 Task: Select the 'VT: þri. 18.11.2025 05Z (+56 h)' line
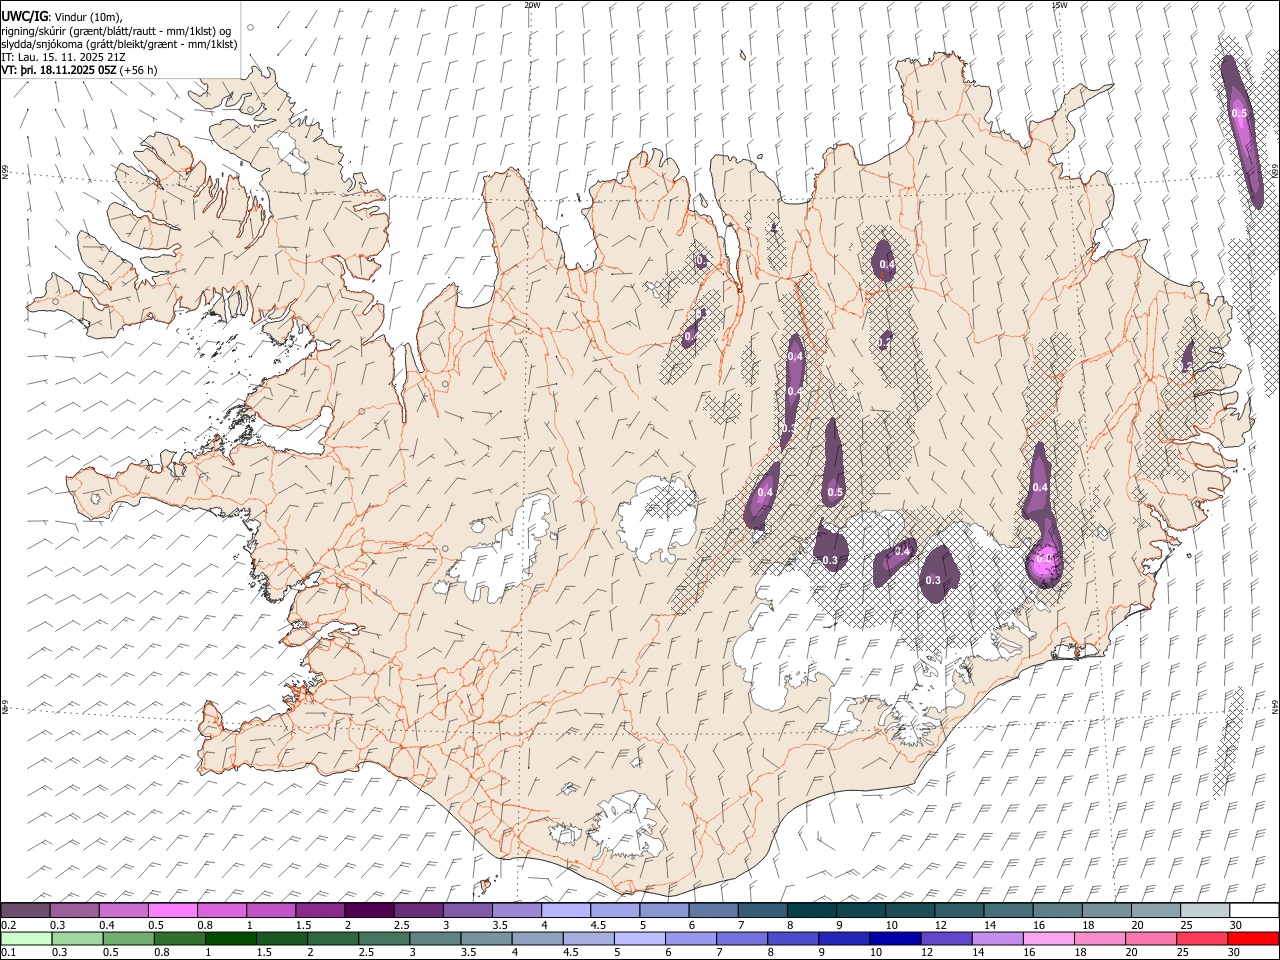pos(79,70)
